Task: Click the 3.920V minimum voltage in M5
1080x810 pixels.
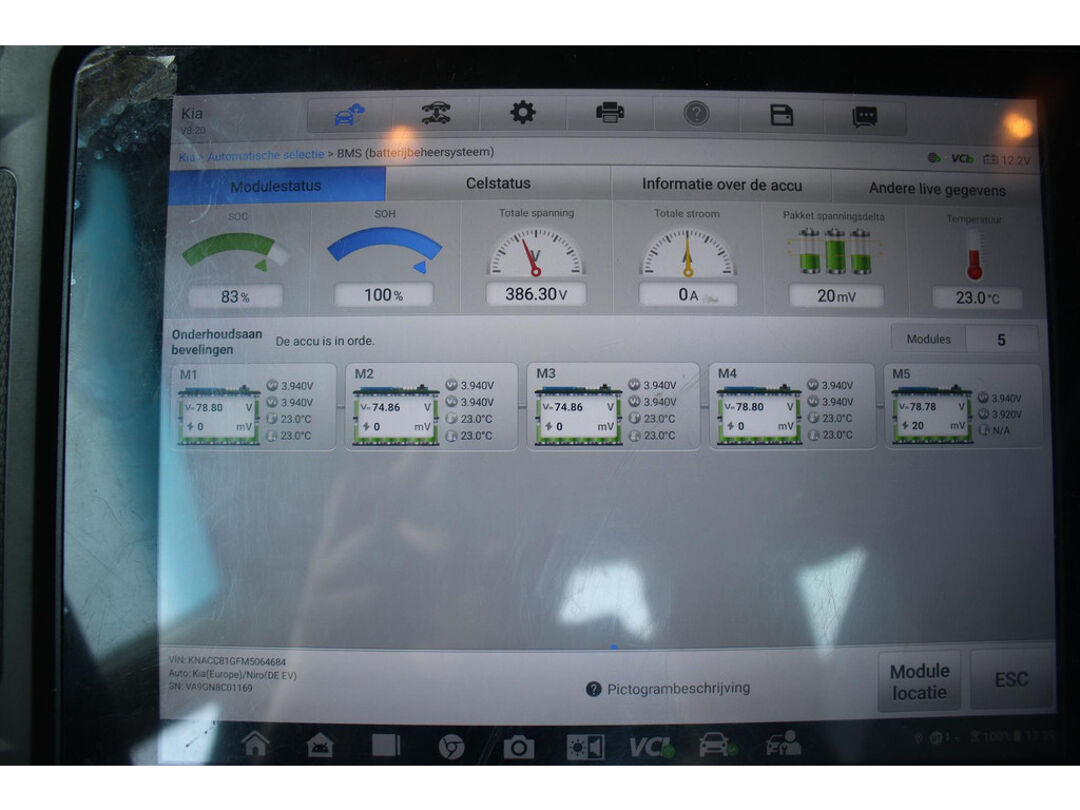Action: (1006, 415)
